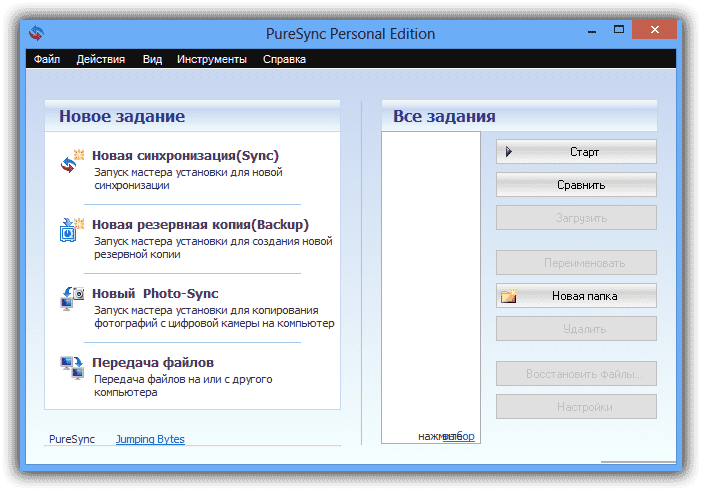702x491 pixels.
Task: Choose the Новый Photo-Sync heading
Action: tap(155, 293)
